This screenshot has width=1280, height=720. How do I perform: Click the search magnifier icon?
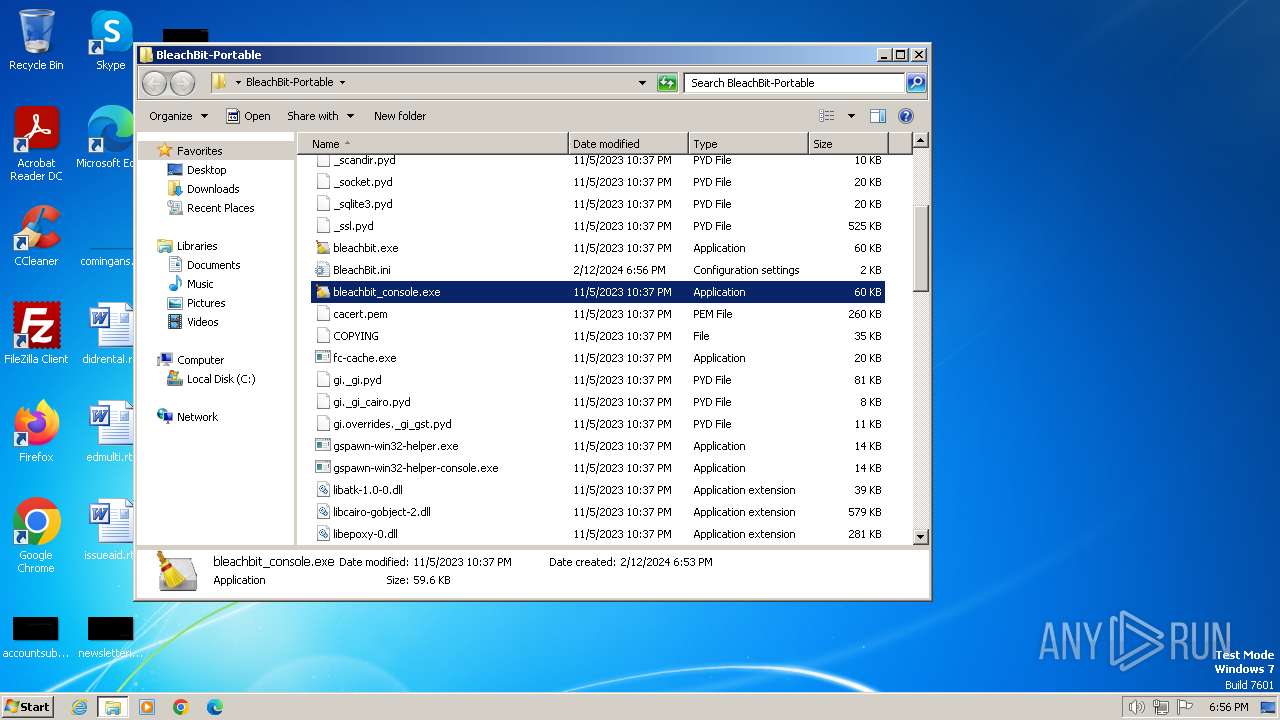click(915, 83)
